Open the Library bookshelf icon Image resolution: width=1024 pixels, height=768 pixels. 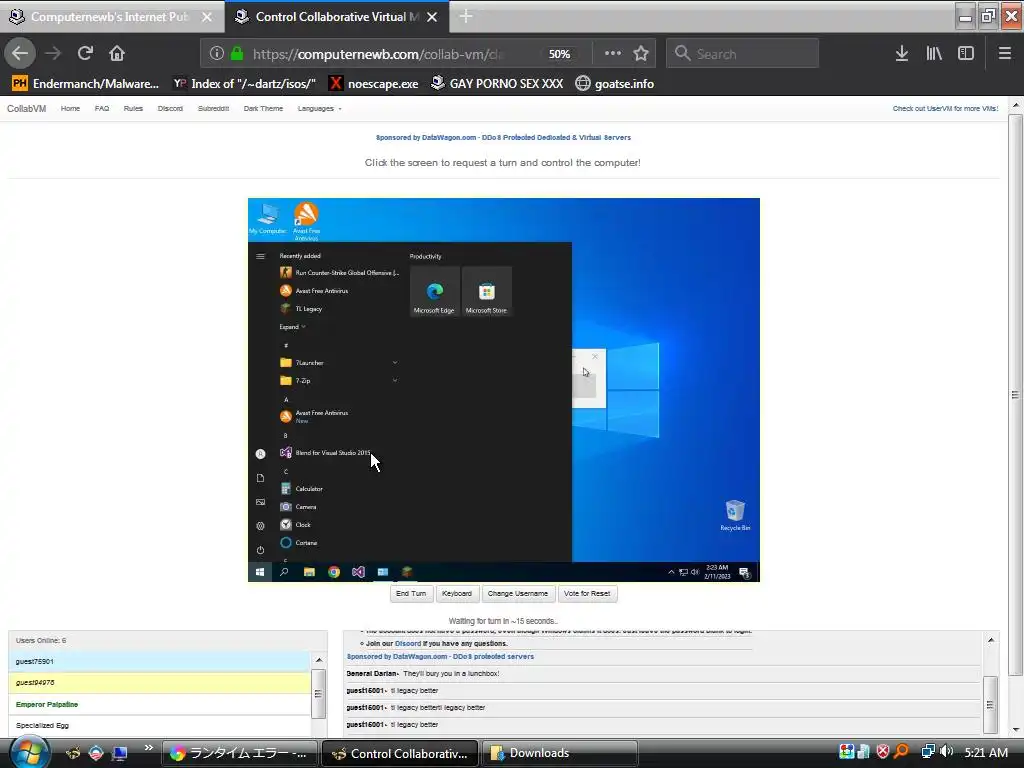click(x=934, y=53)
